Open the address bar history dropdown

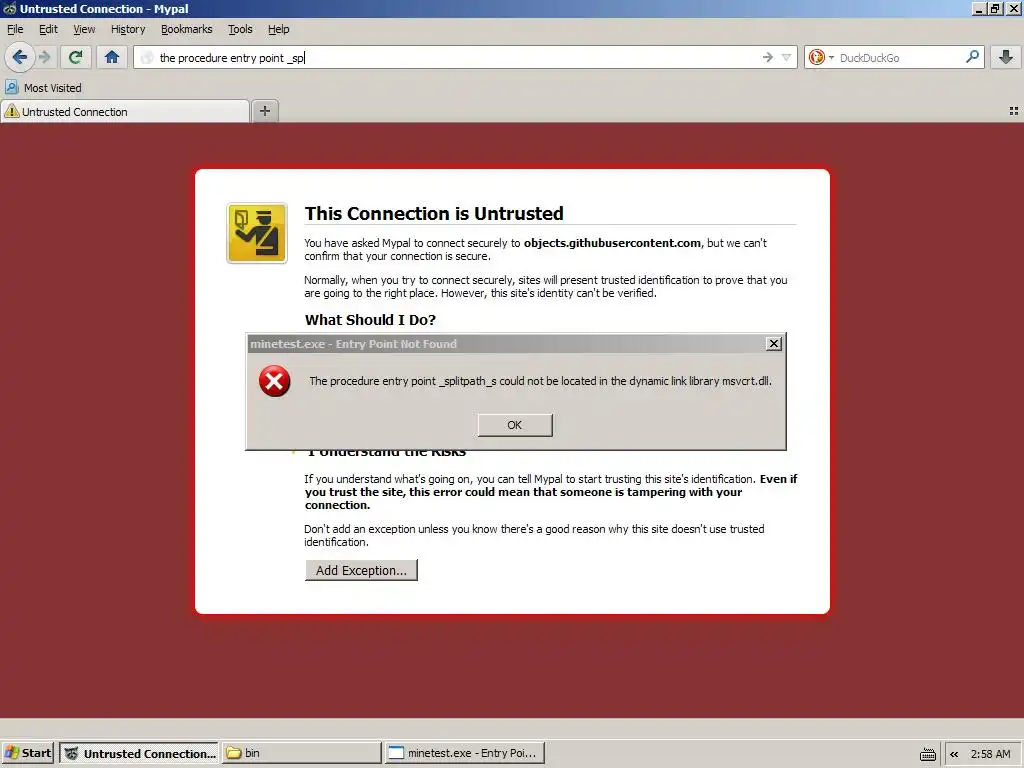point(786,57)
